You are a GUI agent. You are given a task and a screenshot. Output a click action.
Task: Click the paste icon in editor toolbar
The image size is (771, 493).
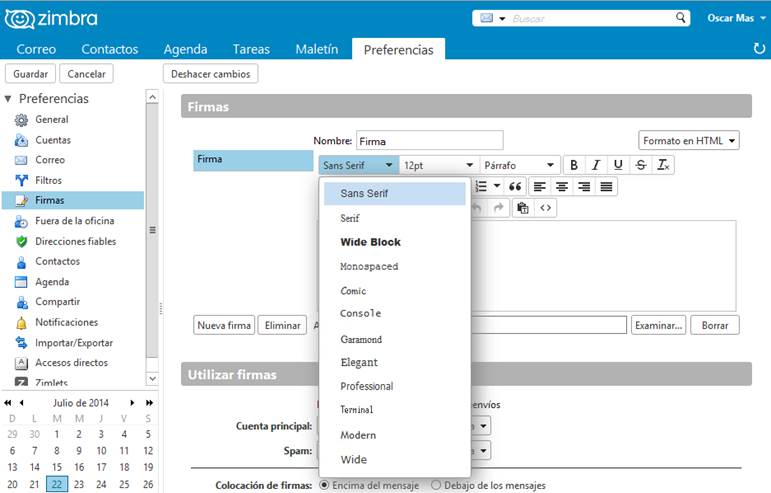[523, 207]
